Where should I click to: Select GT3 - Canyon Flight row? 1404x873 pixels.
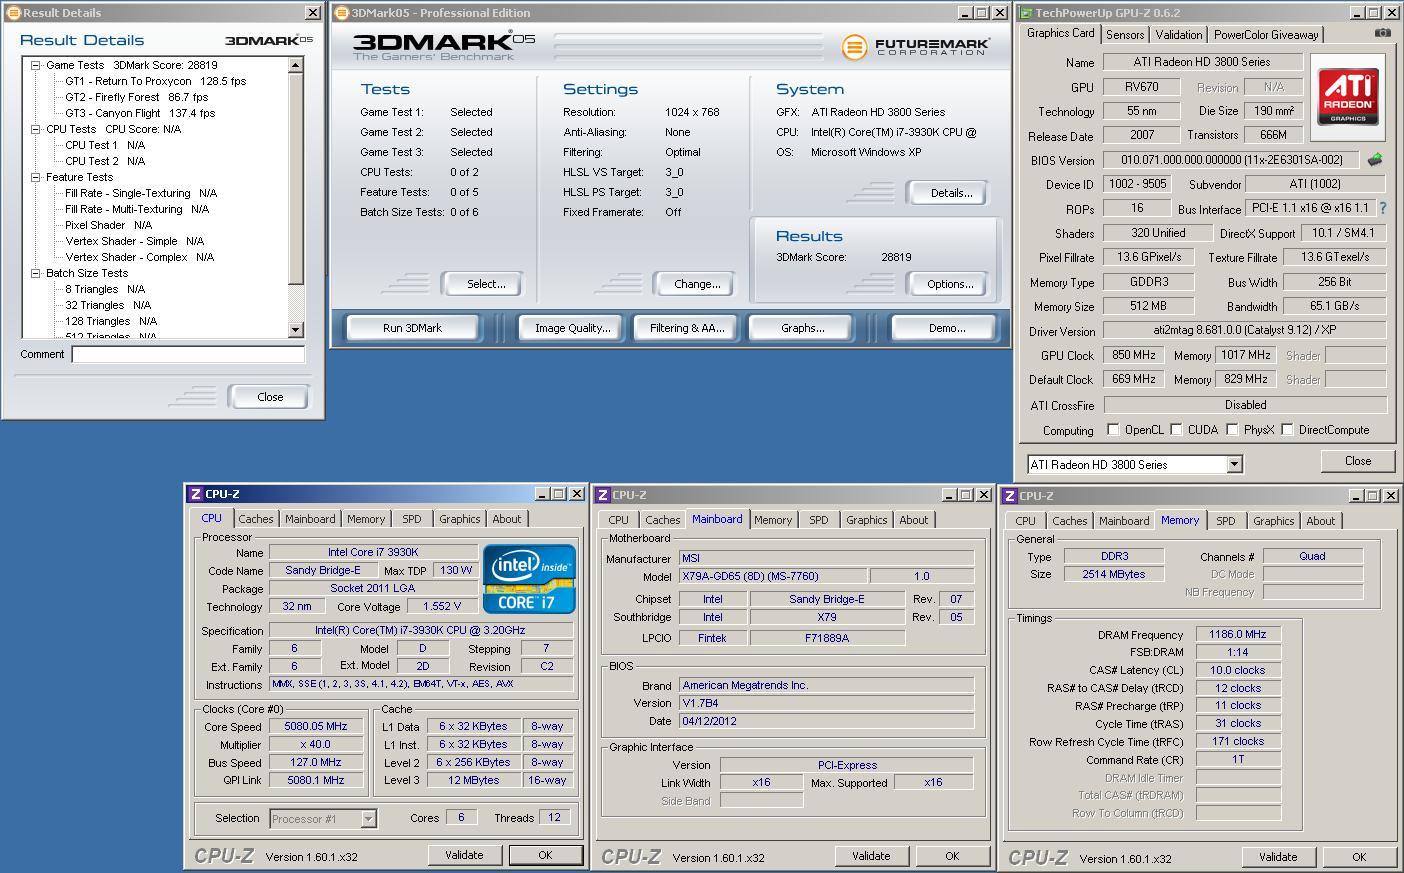tap(140, 113)
